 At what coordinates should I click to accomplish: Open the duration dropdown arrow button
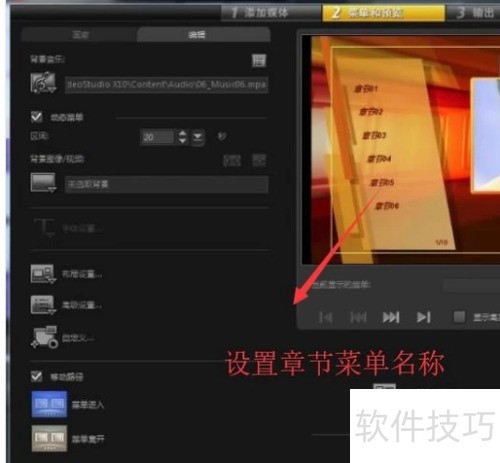point(198,137)
